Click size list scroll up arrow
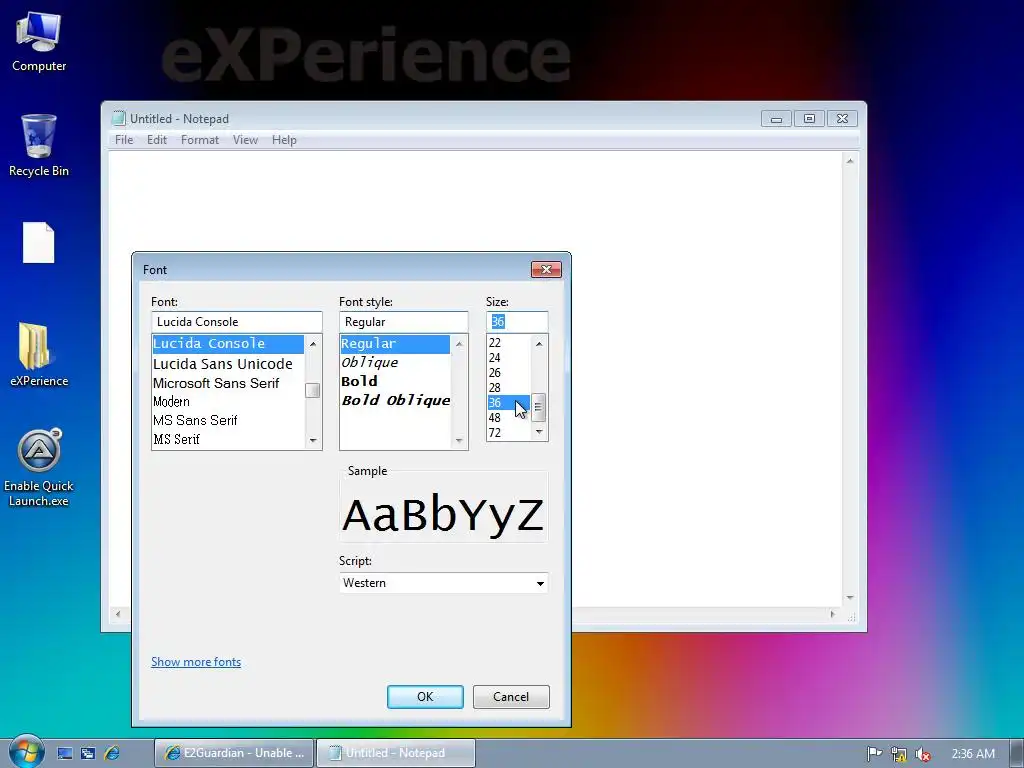Viewport: 1024px width, 768px height. [x=539, y=344]
